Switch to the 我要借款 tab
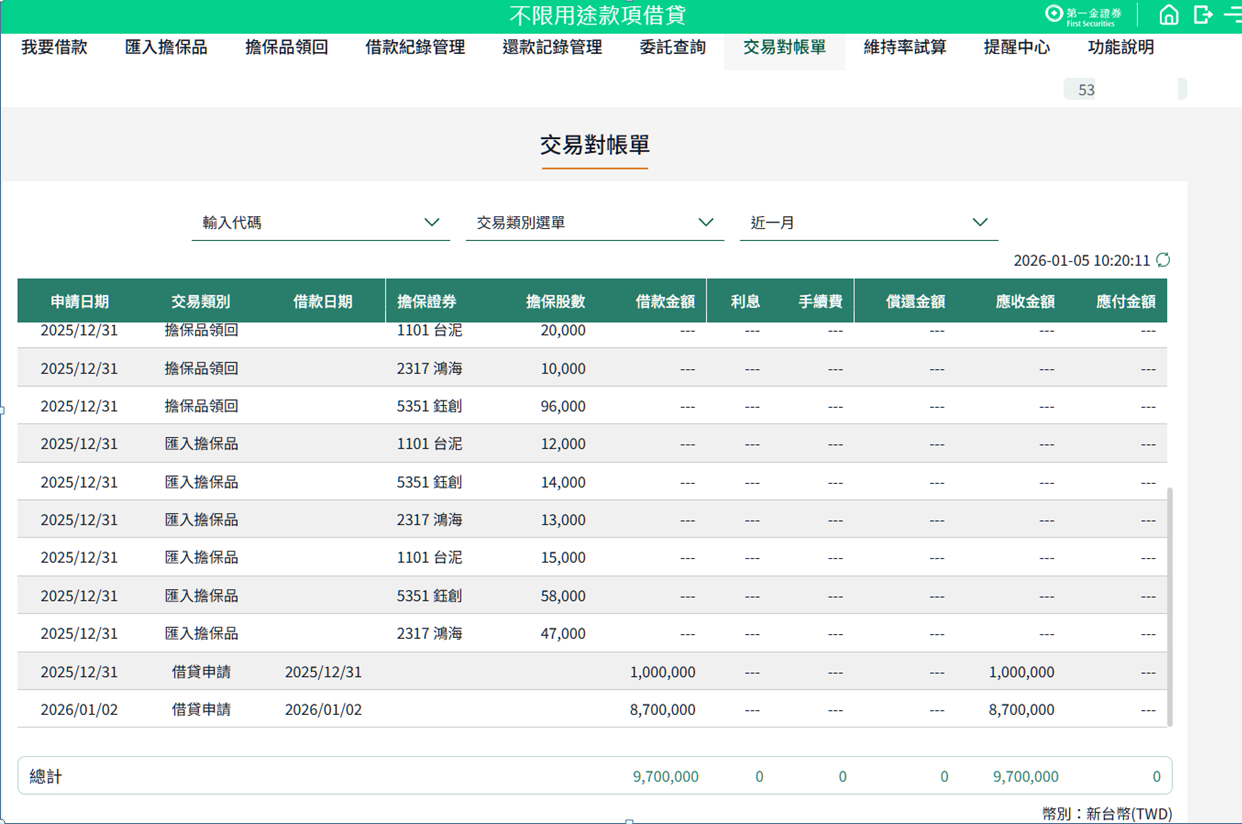Image resolution: width=1242 pixels, height=824 pixels. click(54, 47)
